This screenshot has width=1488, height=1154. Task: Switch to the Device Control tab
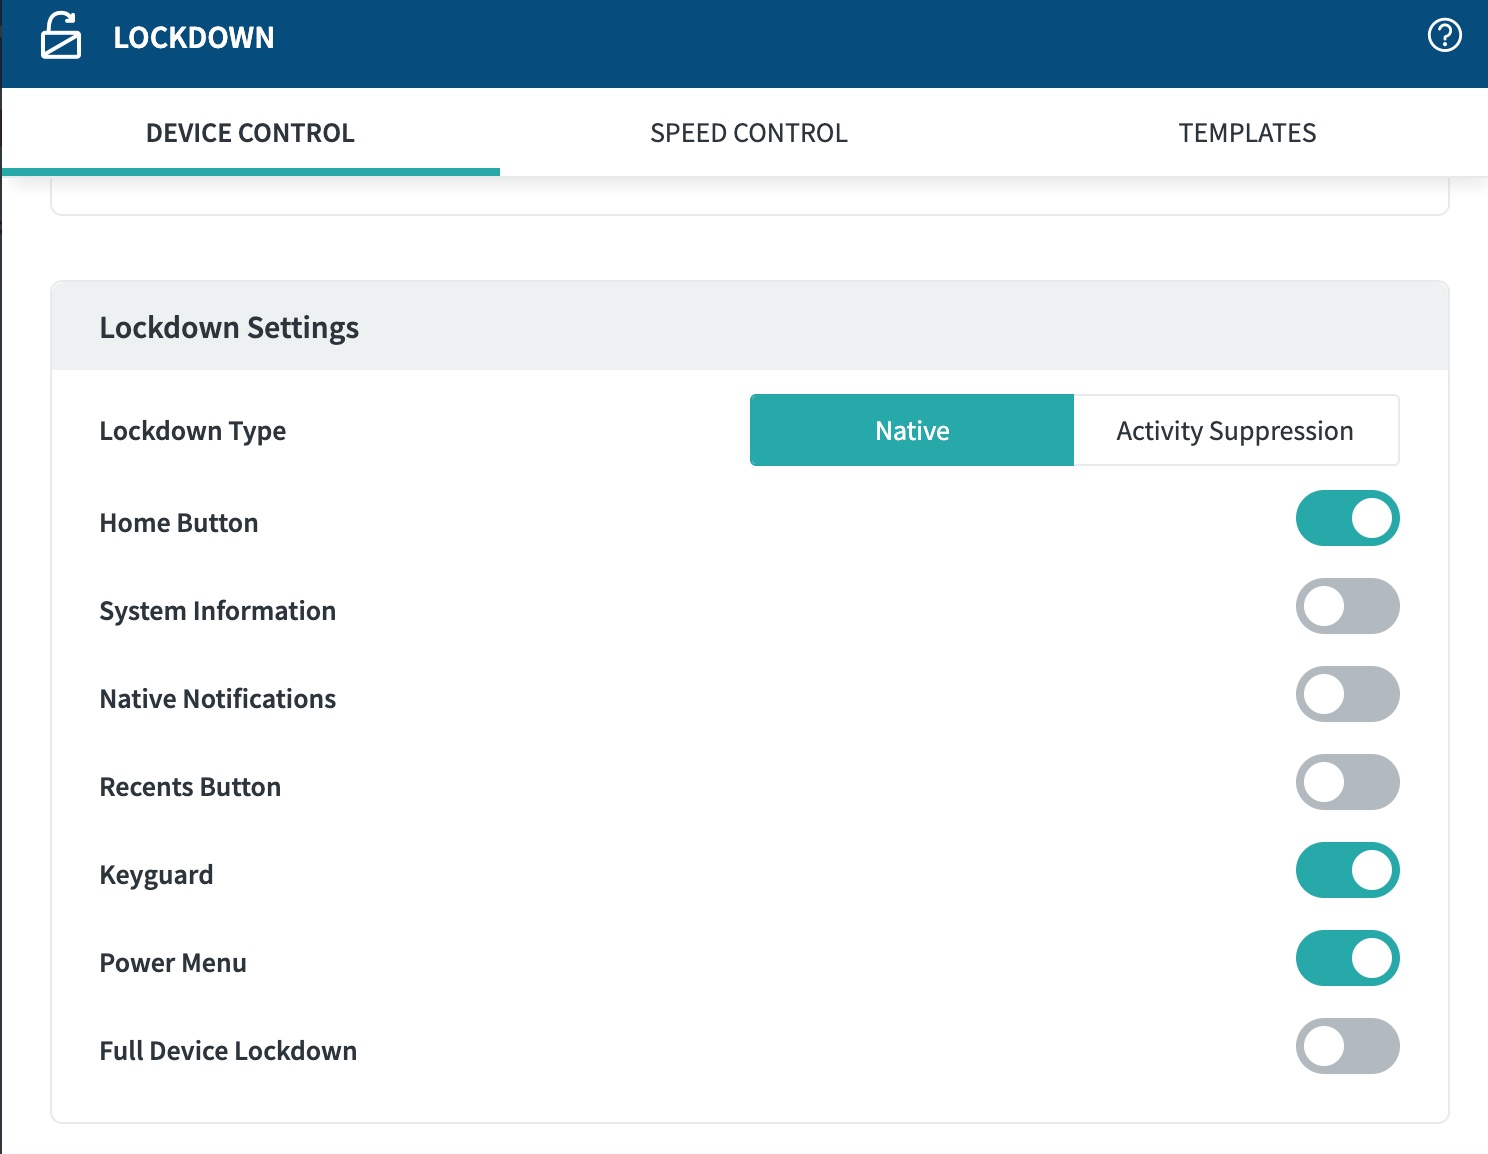pyautogui.click(x=250, y=133)
